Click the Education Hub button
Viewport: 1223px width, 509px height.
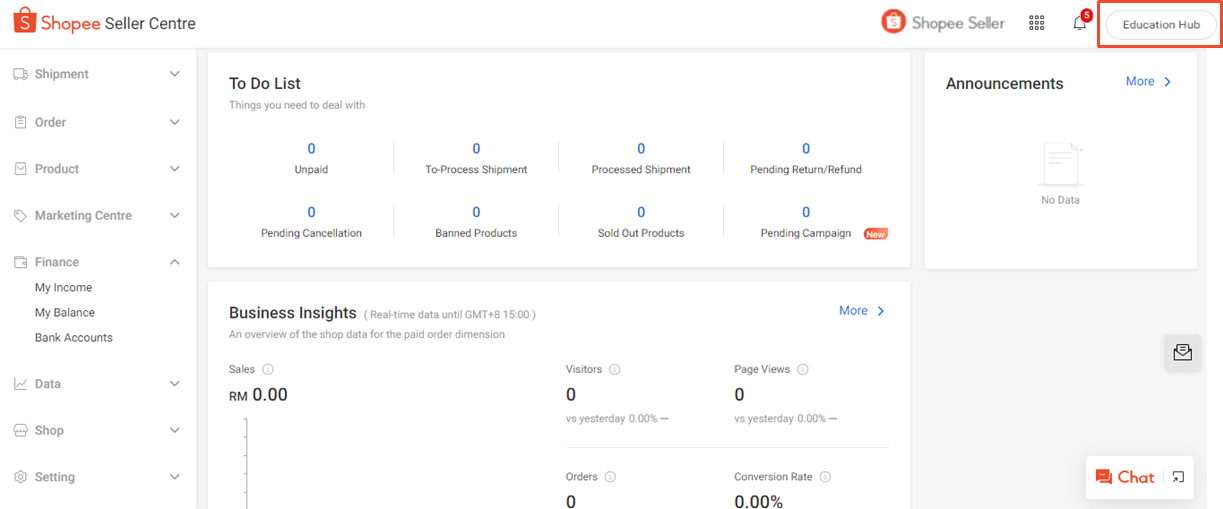coord(1160,24)
